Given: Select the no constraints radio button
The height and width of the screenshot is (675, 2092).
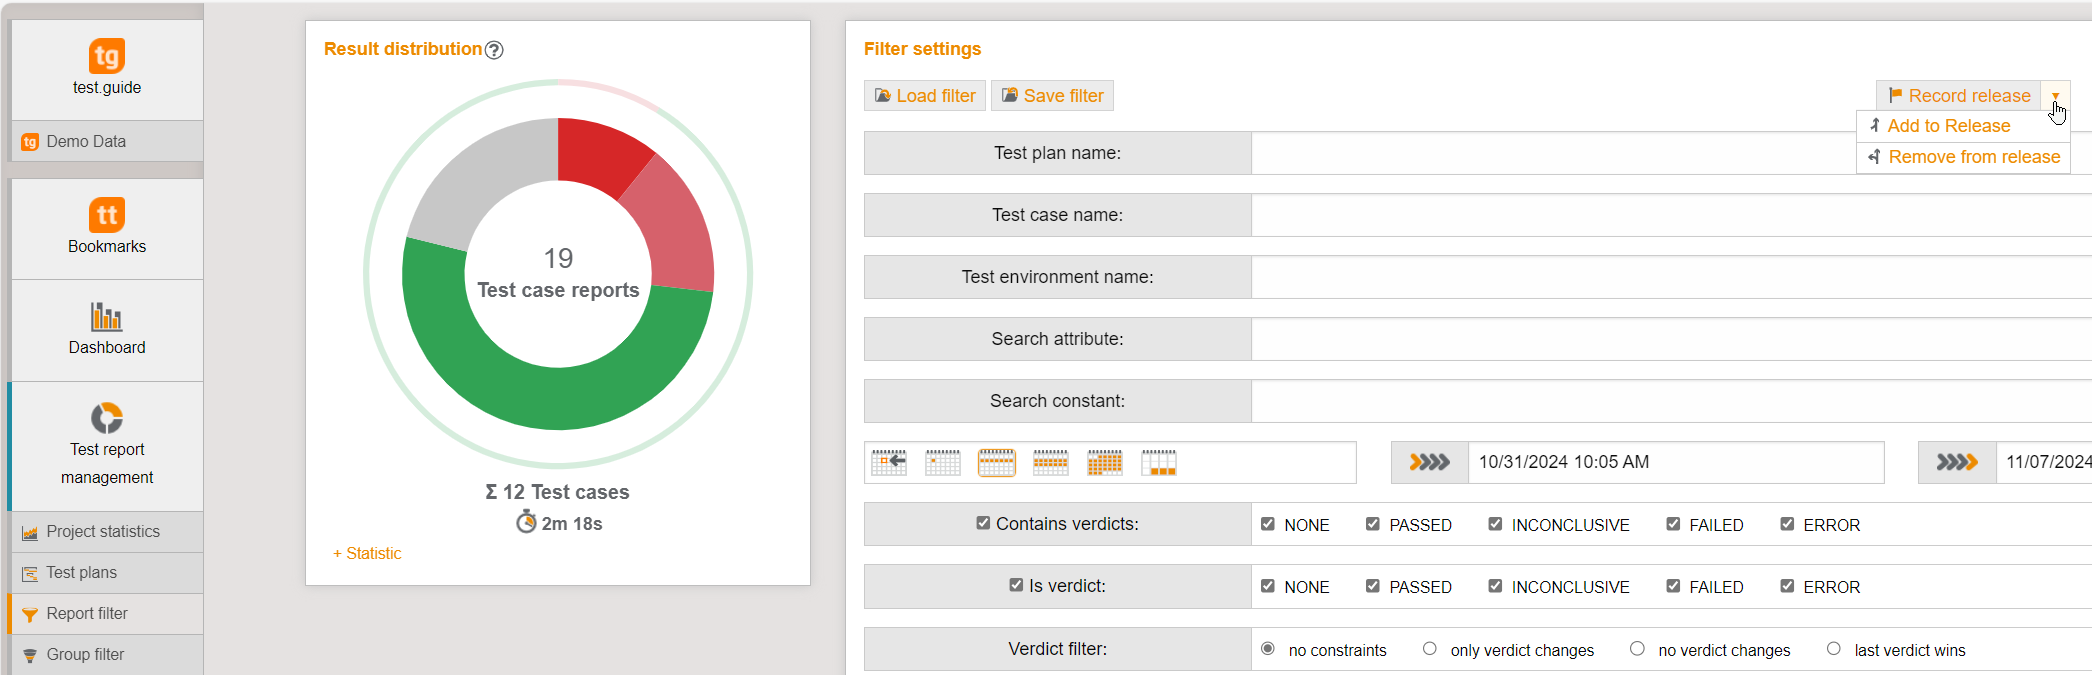Looking at the screenshot, I should point(1268,649).
